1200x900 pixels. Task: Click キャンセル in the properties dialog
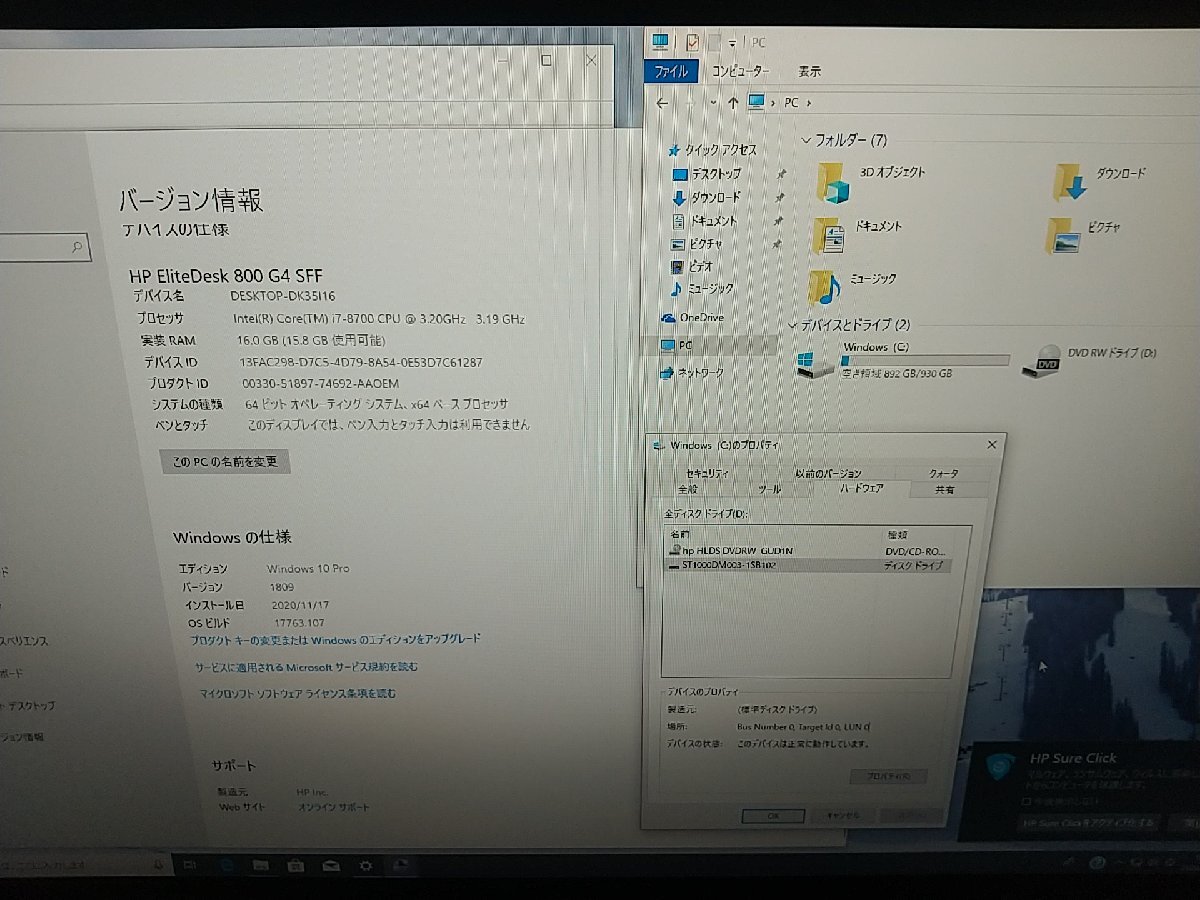point(842,815)
